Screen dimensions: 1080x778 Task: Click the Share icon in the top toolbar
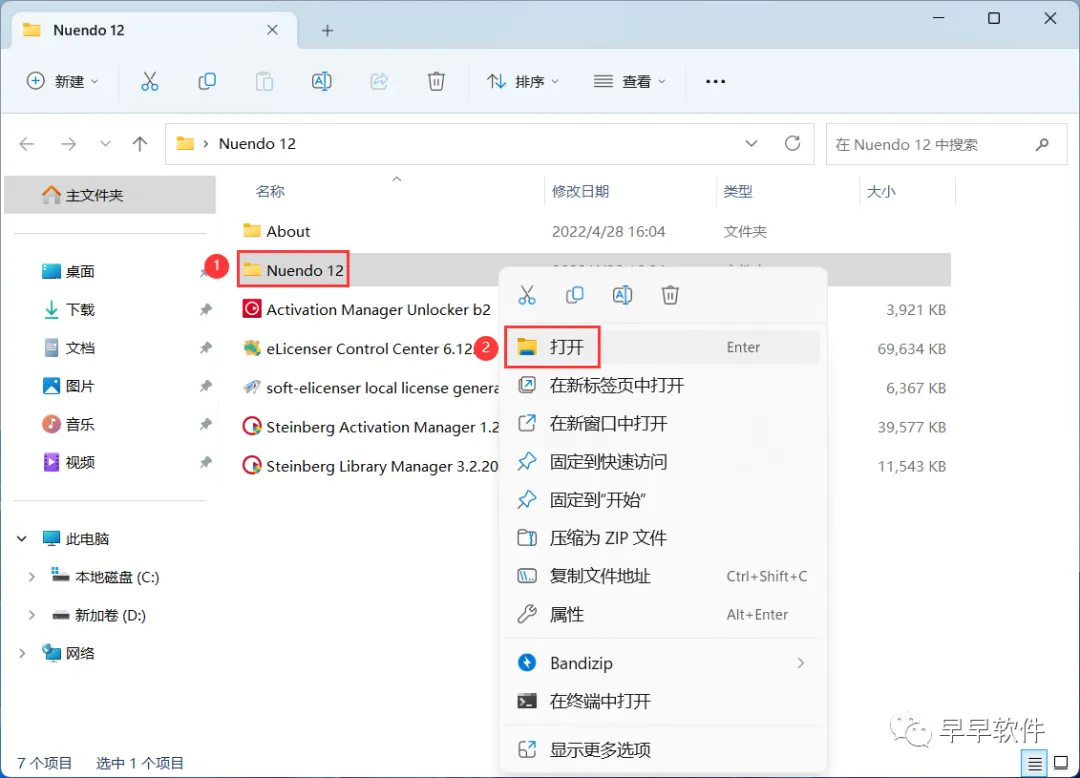(379, 81)
